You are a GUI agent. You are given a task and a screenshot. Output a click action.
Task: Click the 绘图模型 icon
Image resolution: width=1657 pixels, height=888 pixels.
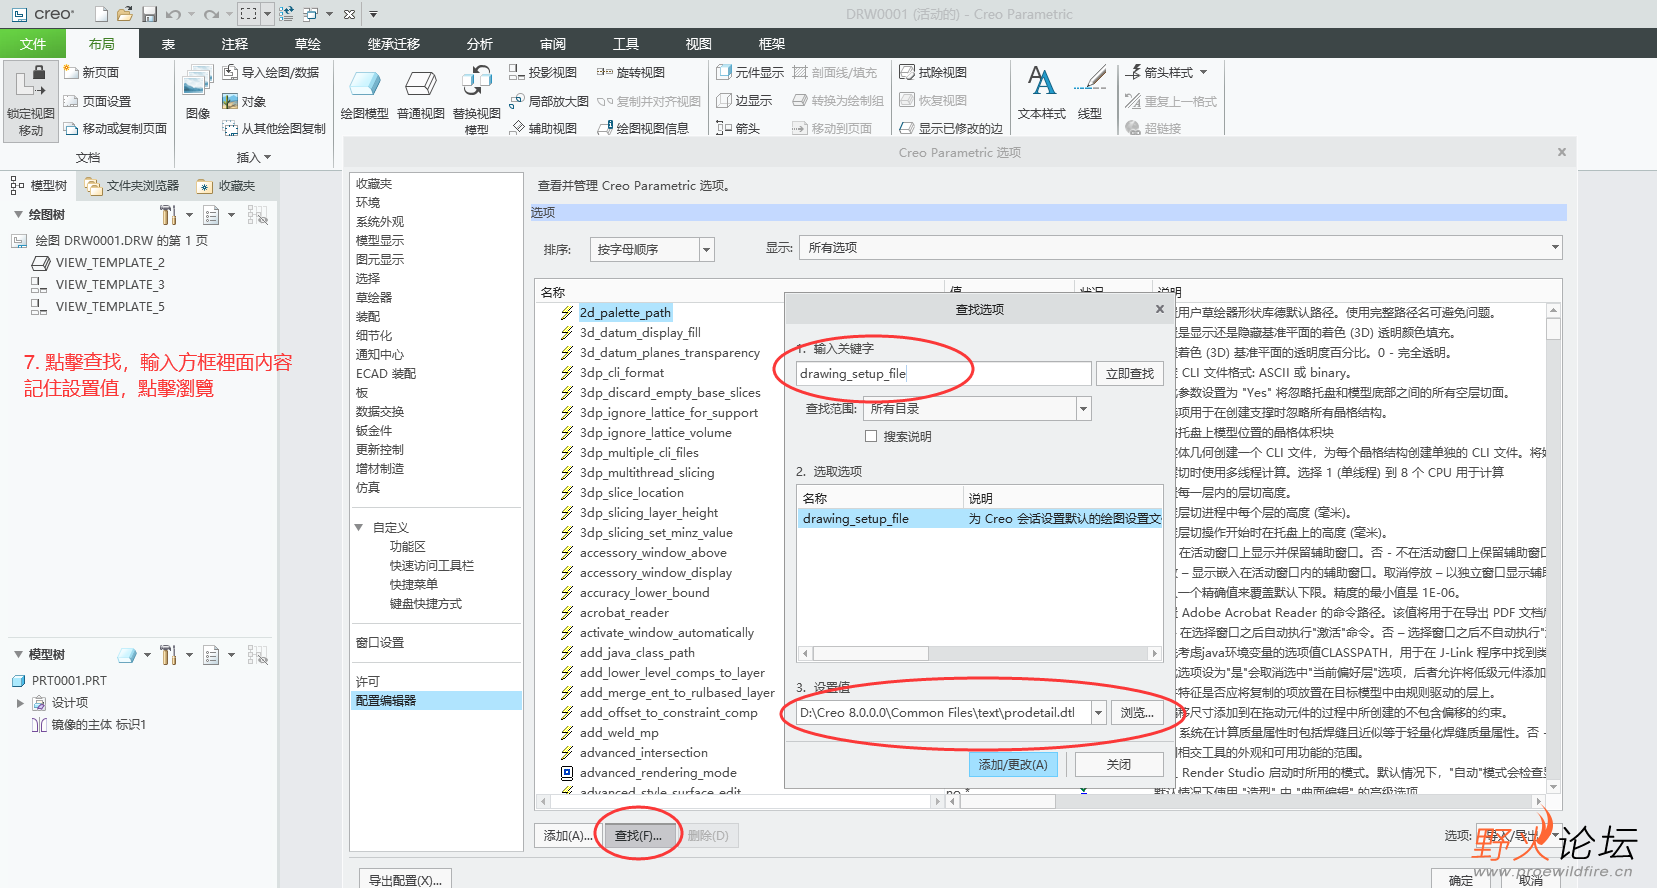coord(364,85)
